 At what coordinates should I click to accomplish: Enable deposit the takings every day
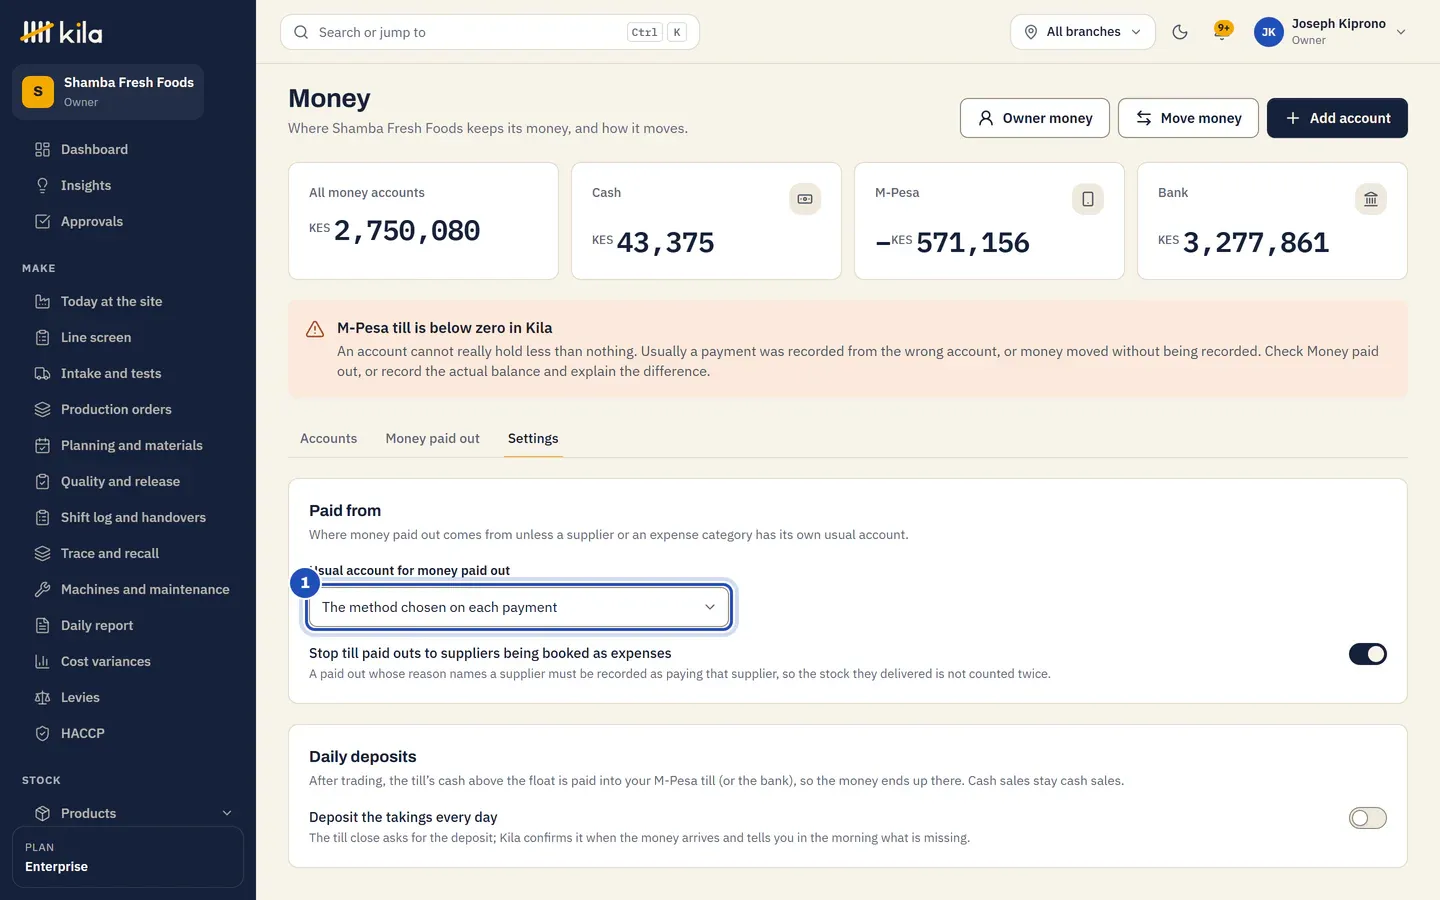tap(1368, 818)
